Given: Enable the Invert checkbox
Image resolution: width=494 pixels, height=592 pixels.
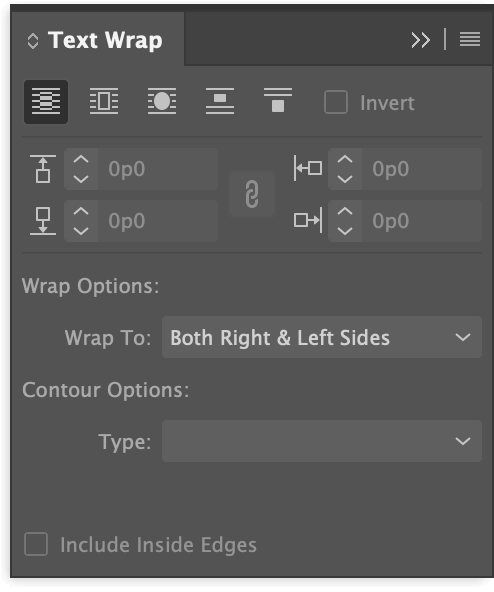Looking at the screenshot, I should point(336,102).
